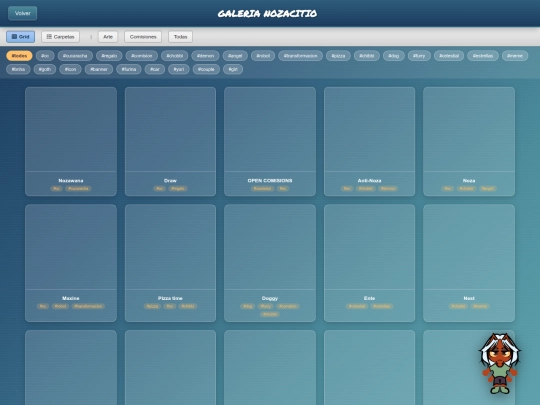Switch to Grid view
540x405 pixels.
(x=20, y=37)
